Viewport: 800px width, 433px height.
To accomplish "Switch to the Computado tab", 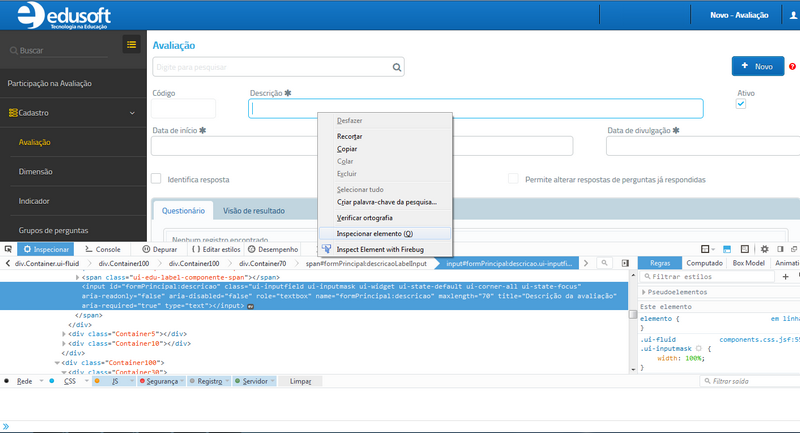I will pos(704,263).
